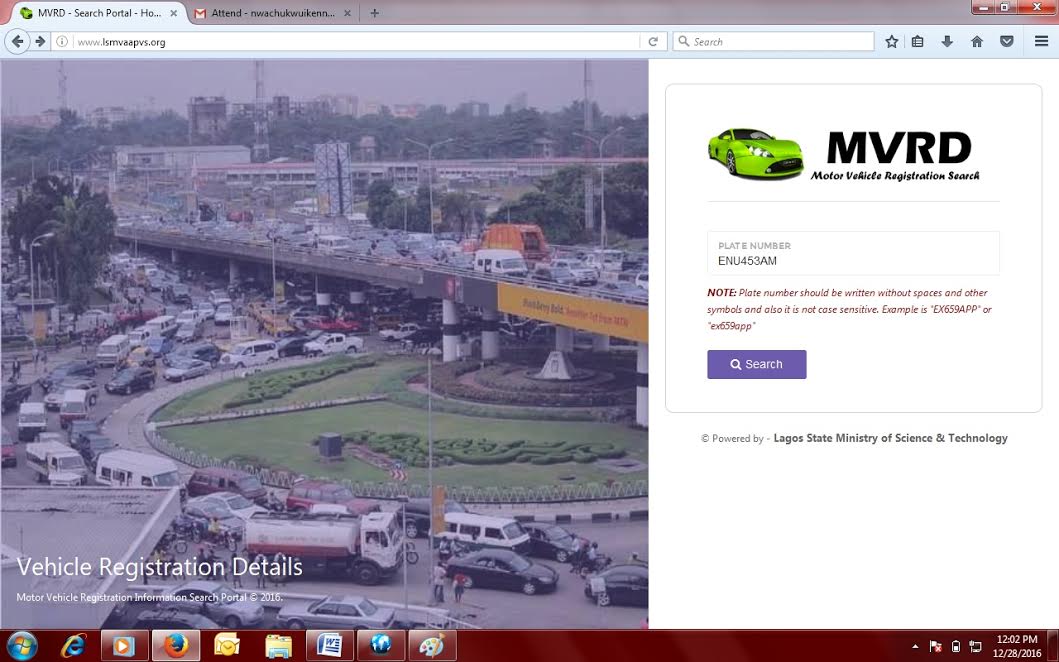Open a new tab with plus button
Viewport: 1059px width, 662px height.
point(375,13)
